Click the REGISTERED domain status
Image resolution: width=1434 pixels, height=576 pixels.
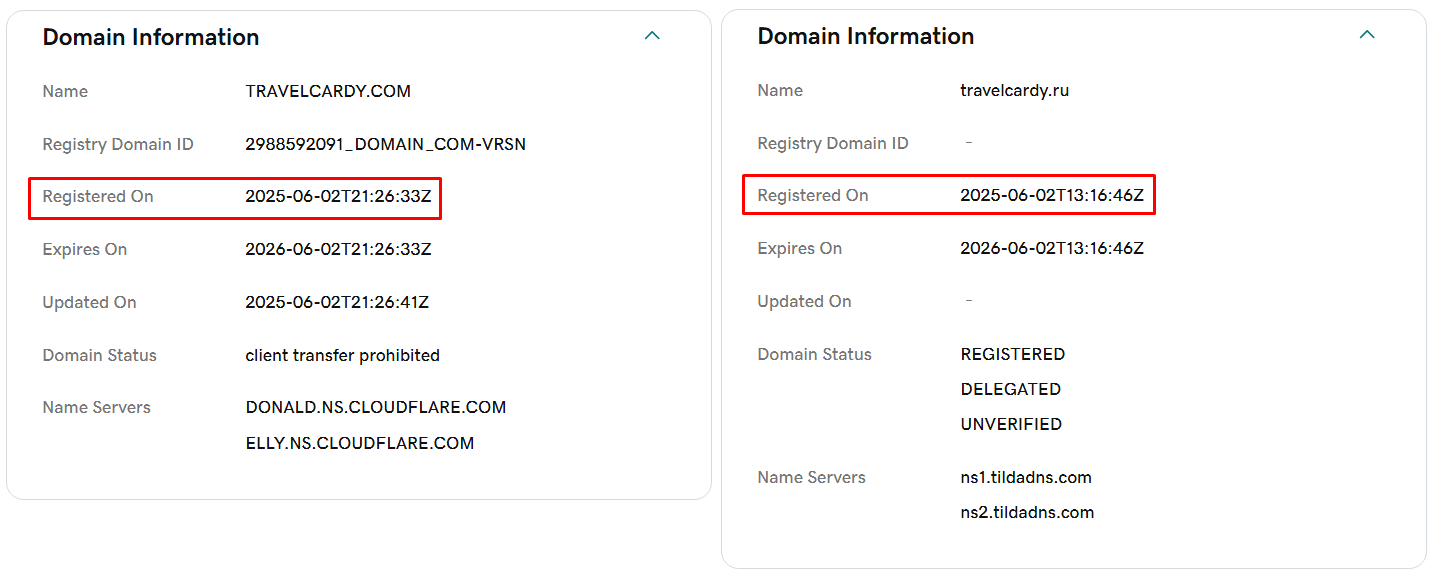1012,355
